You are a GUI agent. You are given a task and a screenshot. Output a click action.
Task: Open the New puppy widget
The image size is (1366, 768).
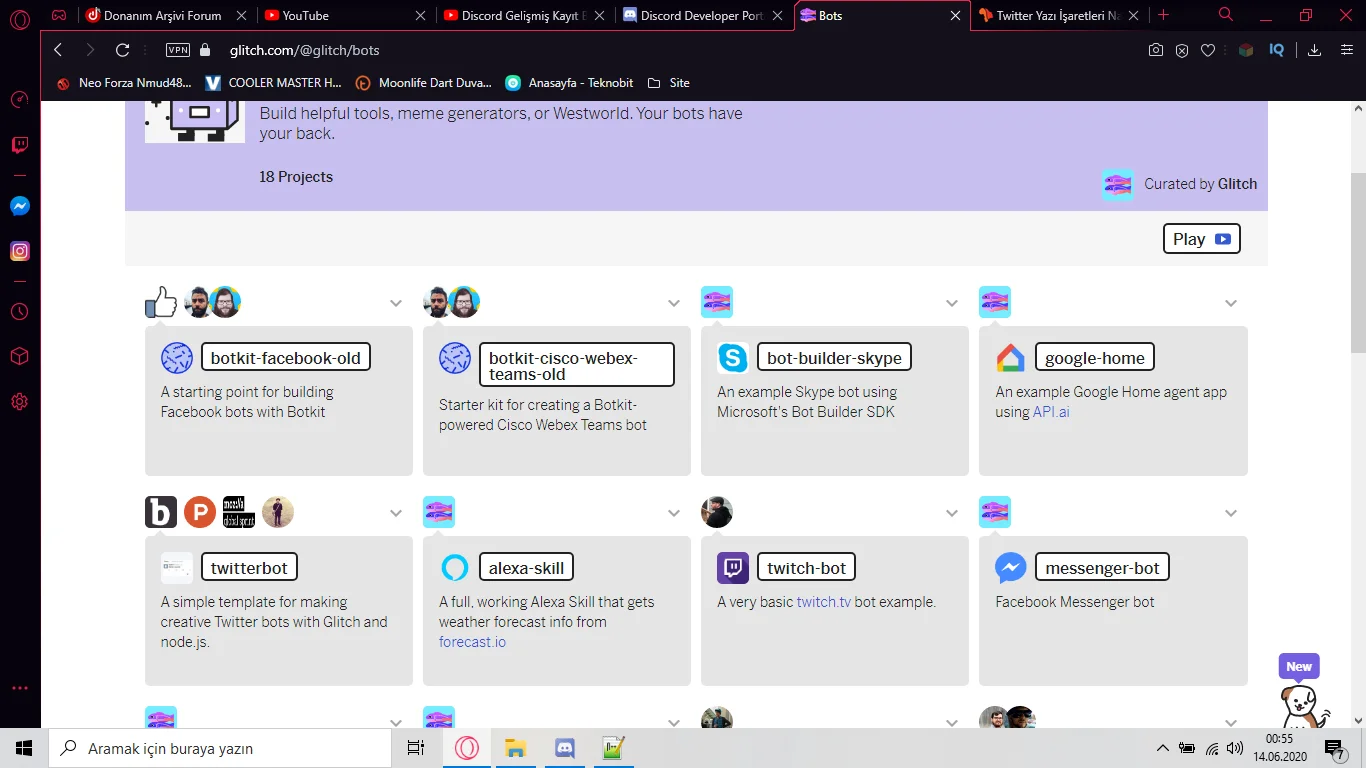click(1304, 692)
